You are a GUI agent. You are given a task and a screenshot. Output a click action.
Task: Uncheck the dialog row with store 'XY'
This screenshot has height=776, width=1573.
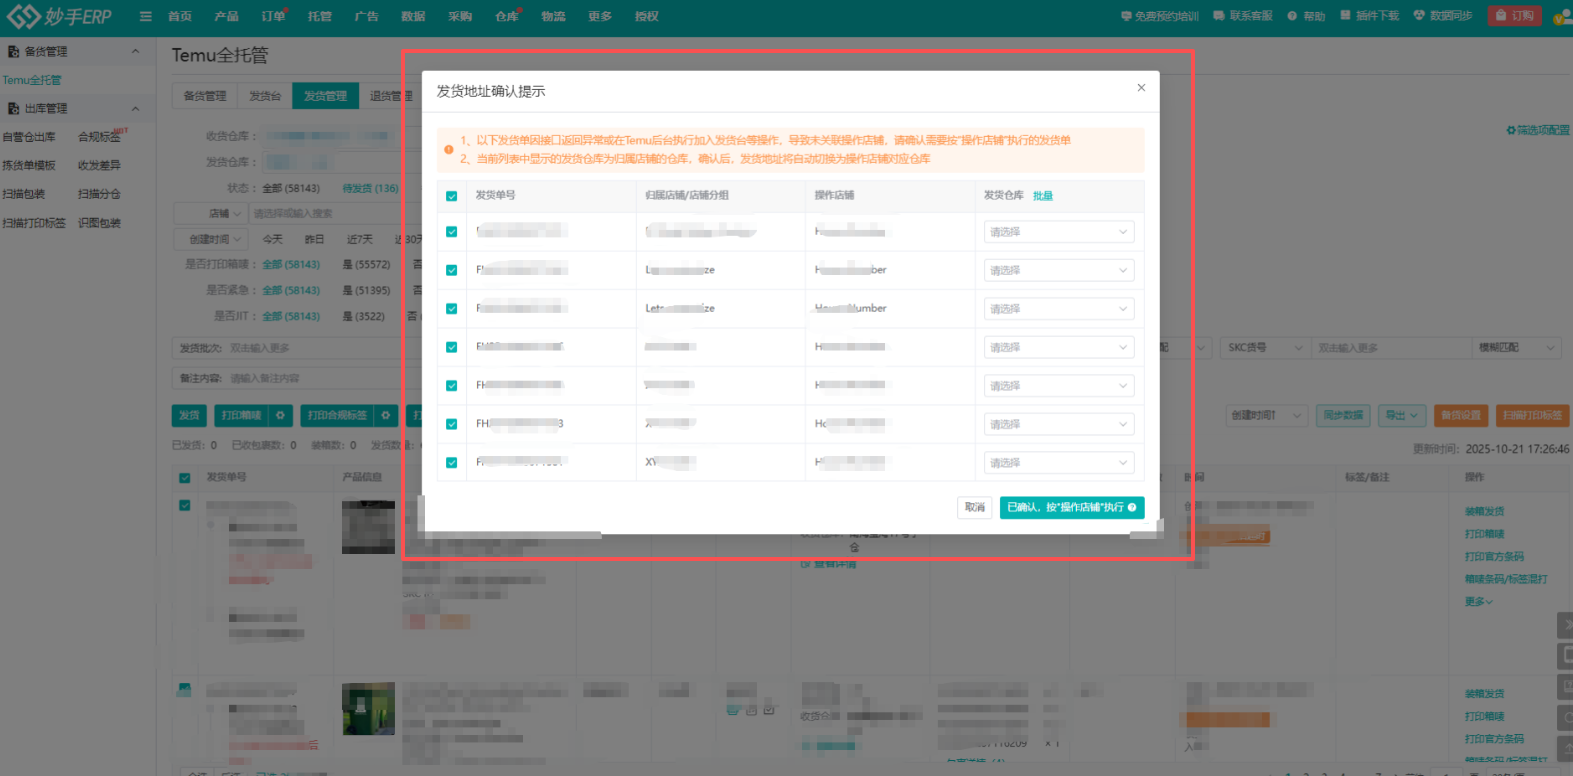coord(452,463)
